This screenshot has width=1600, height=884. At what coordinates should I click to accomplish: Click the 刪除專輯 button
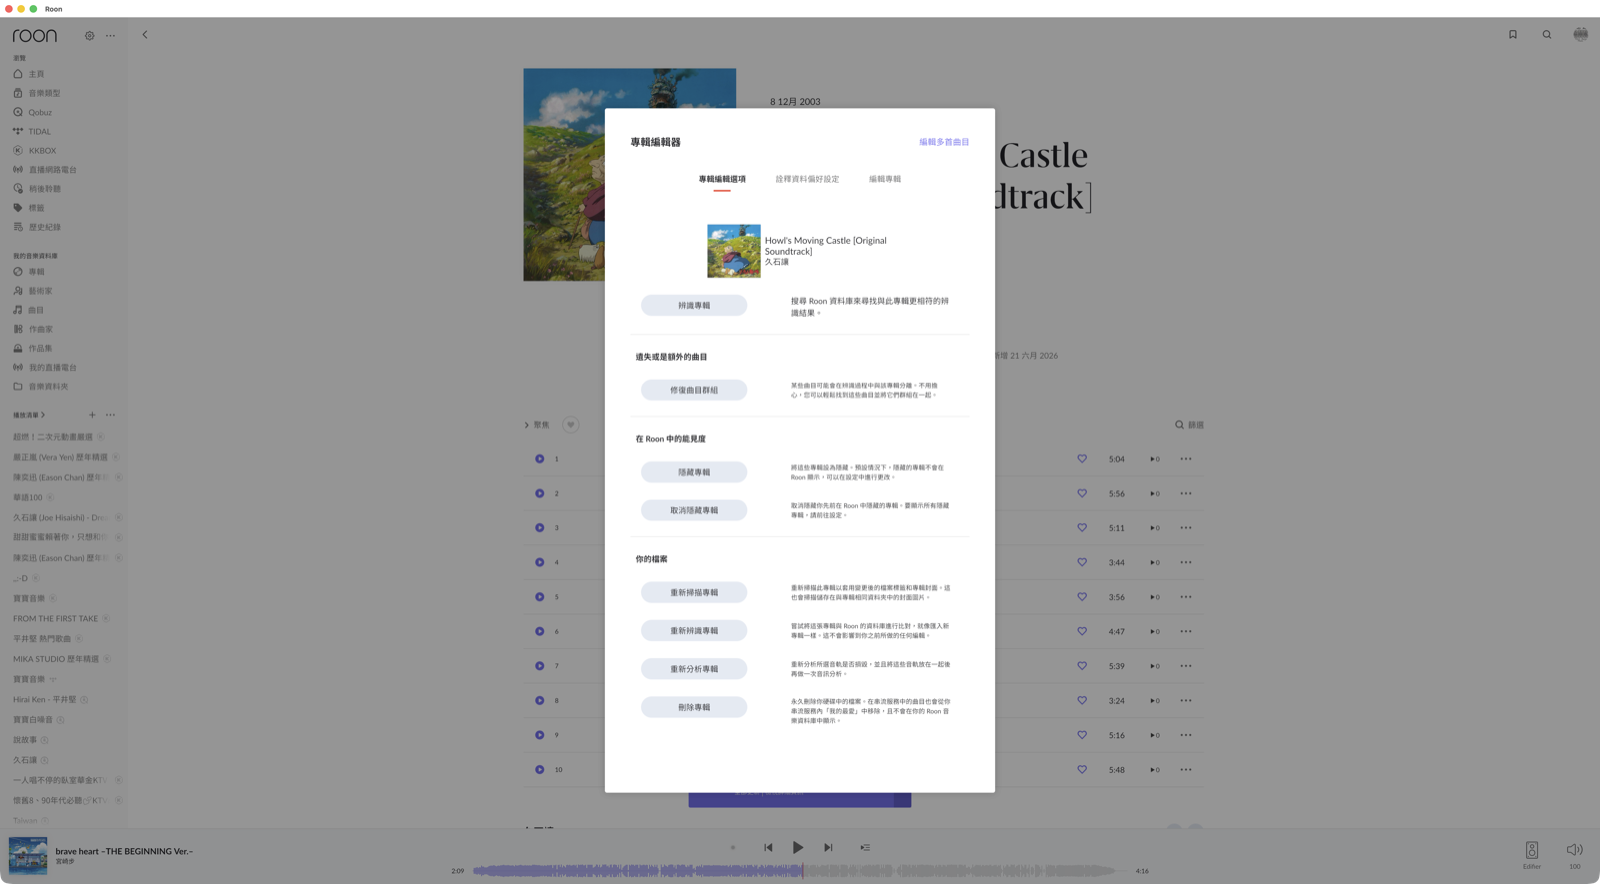point(694,707)
